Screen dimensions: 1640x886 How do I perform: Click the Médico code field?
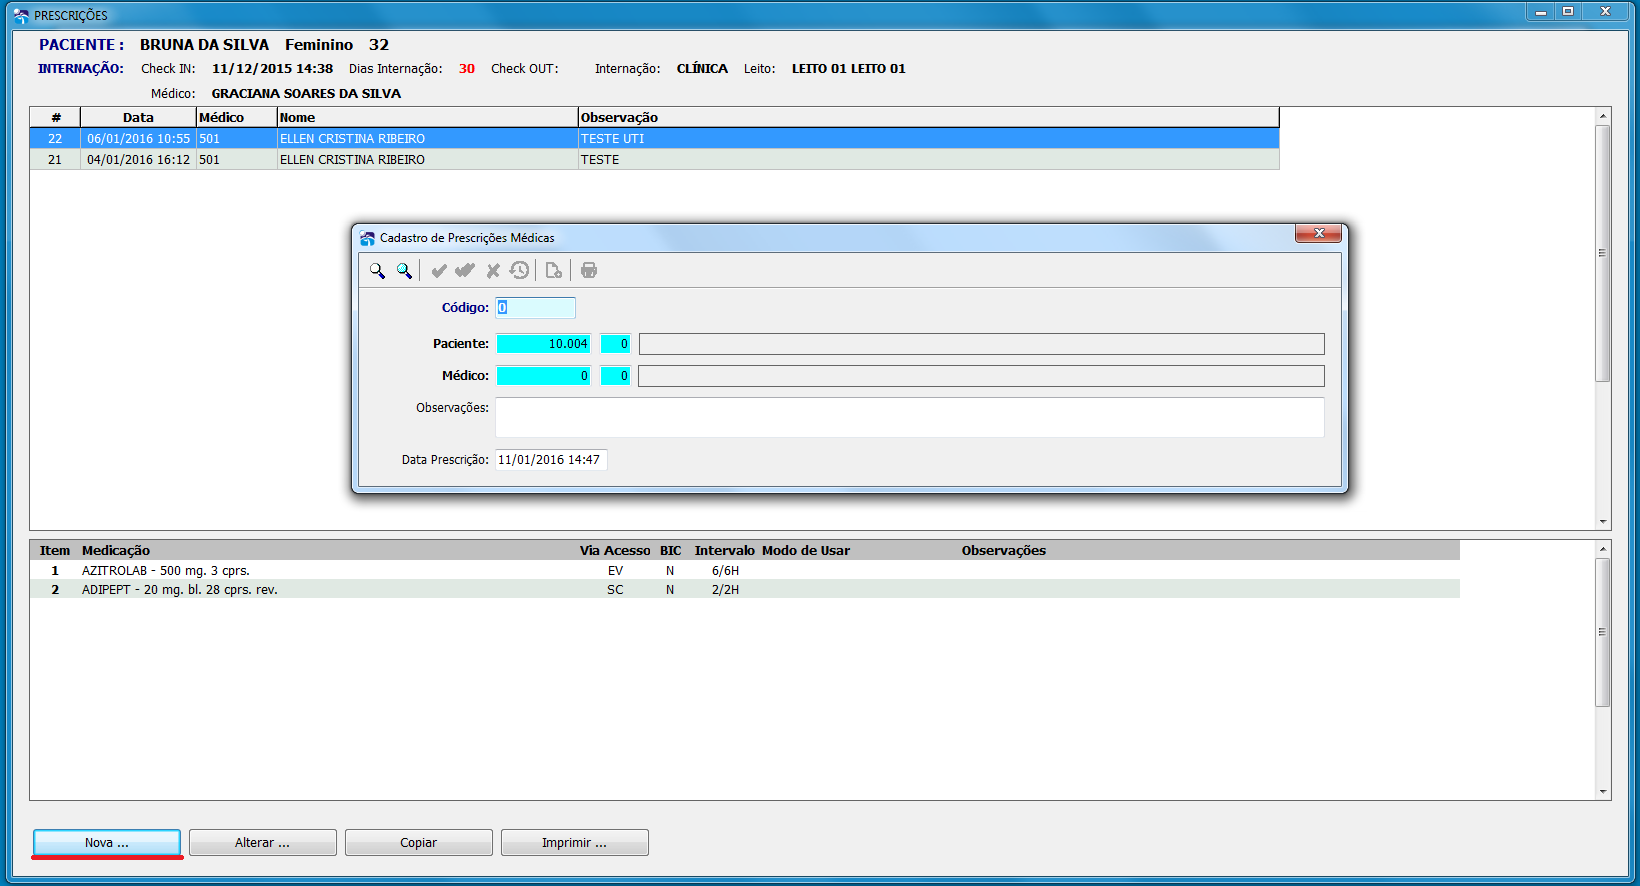(543, 376)
